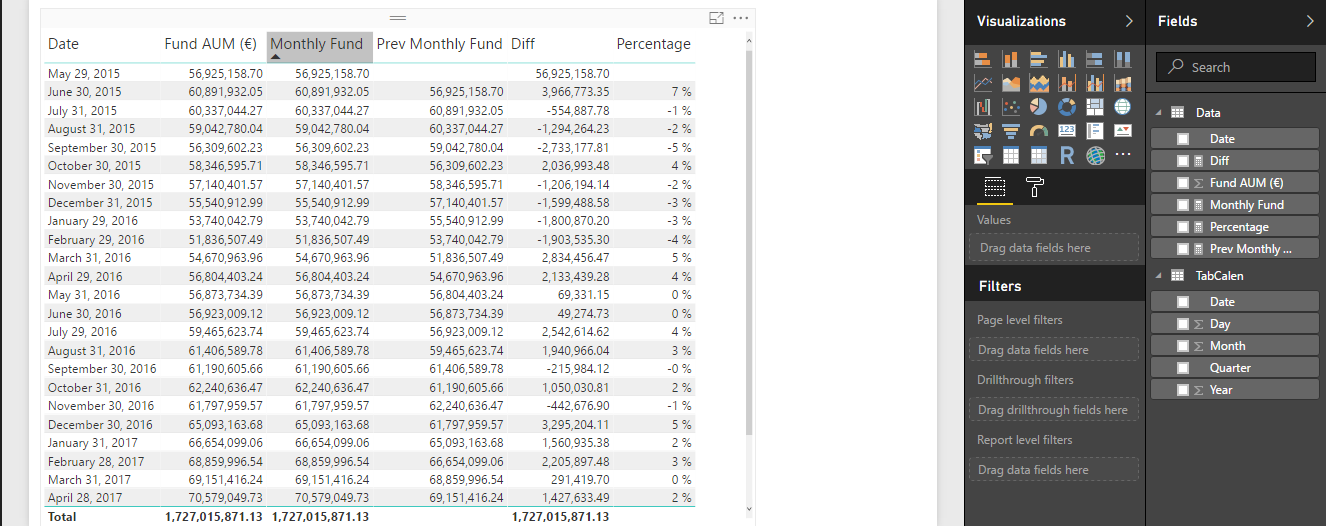Select the Stacked area chart visualization
The height and width of the screenshot is (526, 1326).
1039,84
